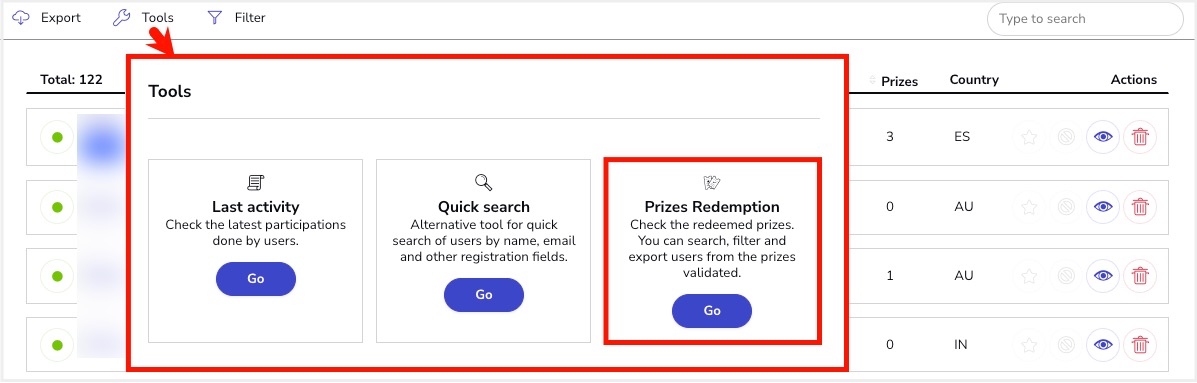Delete the IN user with trash icon
Viewport: 1197px width, 383px height.
(x=1140, y=345)
